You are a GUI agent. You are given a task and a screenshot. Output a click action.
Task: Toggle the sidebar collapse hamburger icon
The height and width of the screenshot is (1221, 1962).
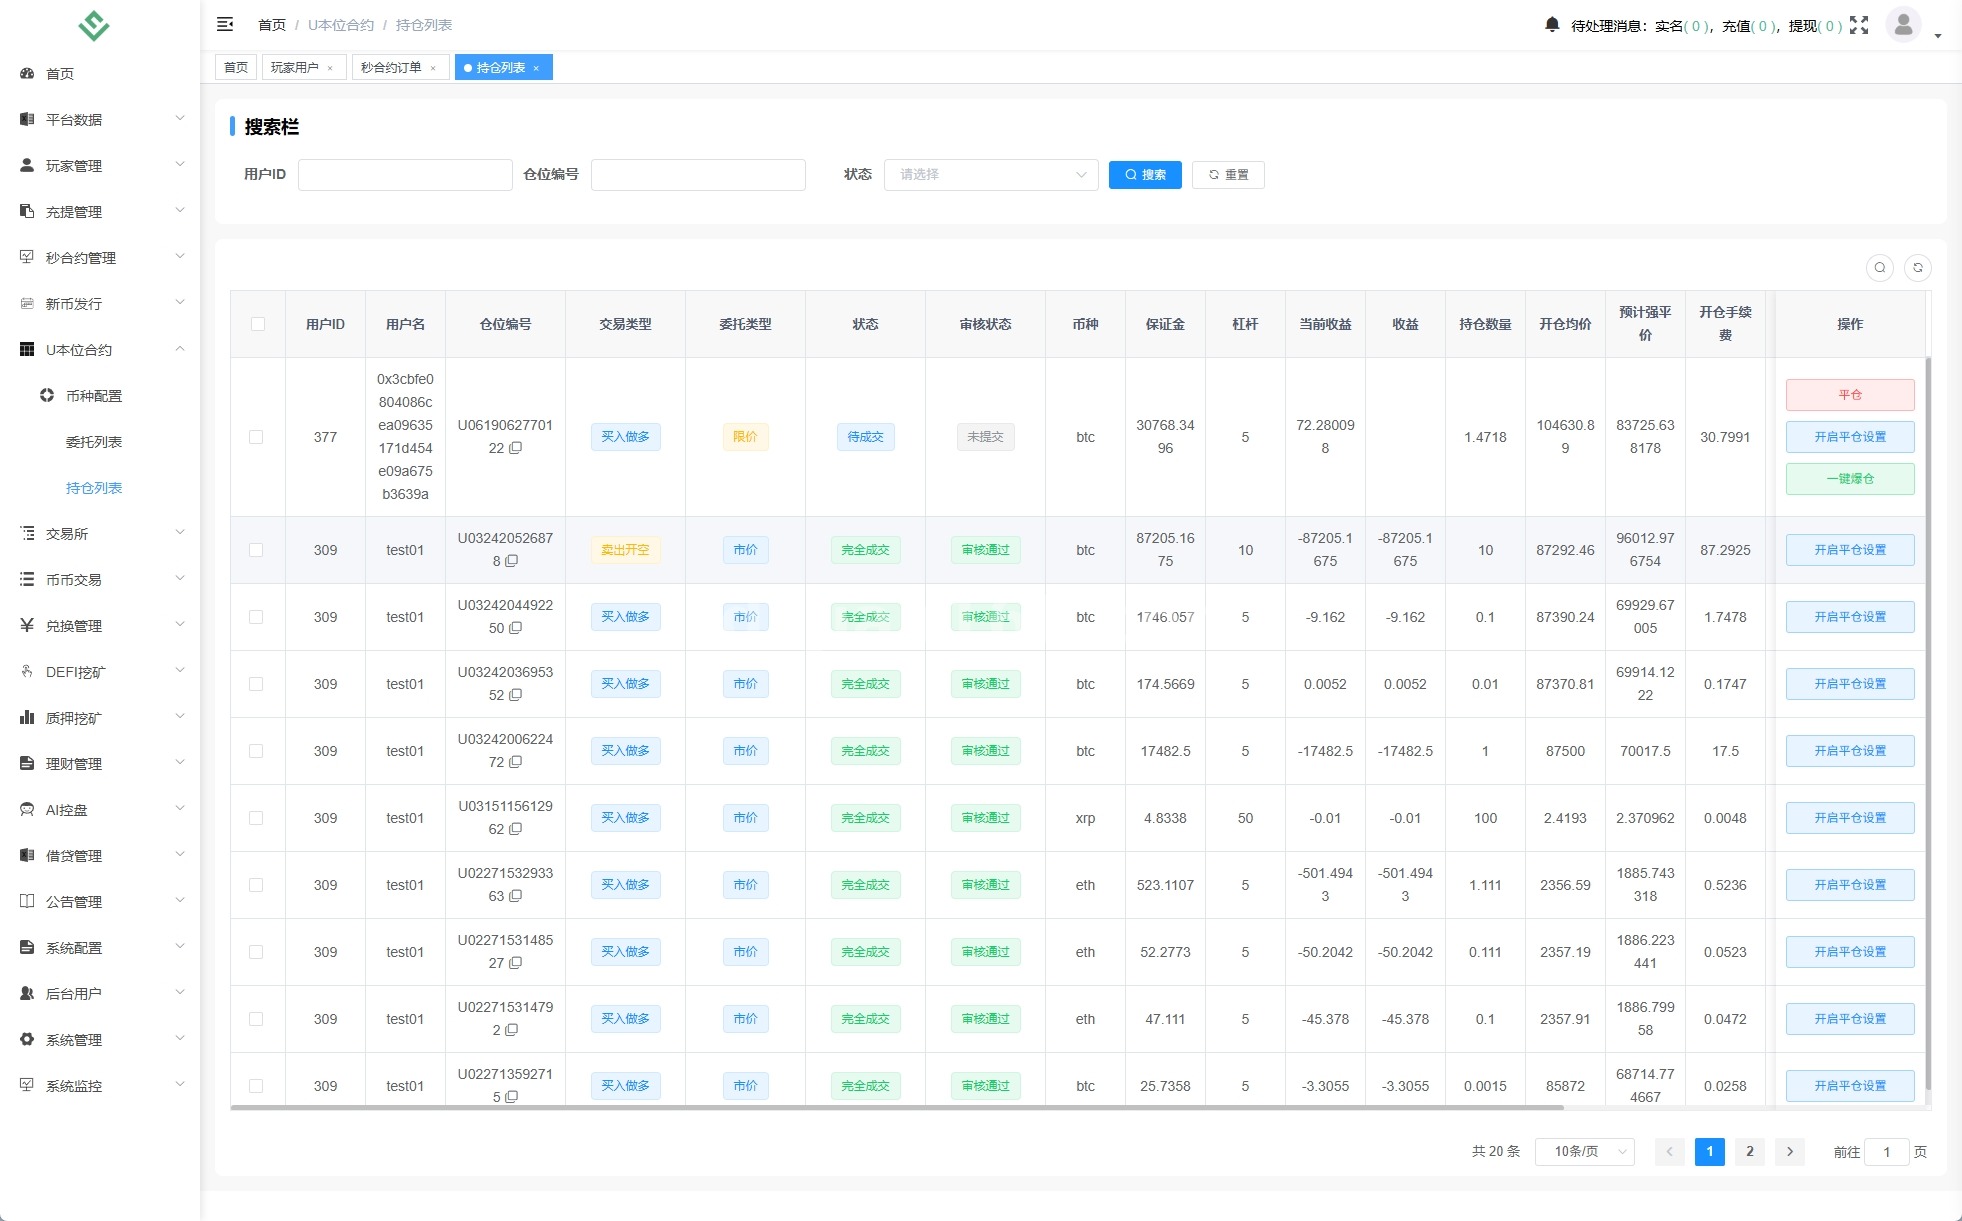[225, 24]
